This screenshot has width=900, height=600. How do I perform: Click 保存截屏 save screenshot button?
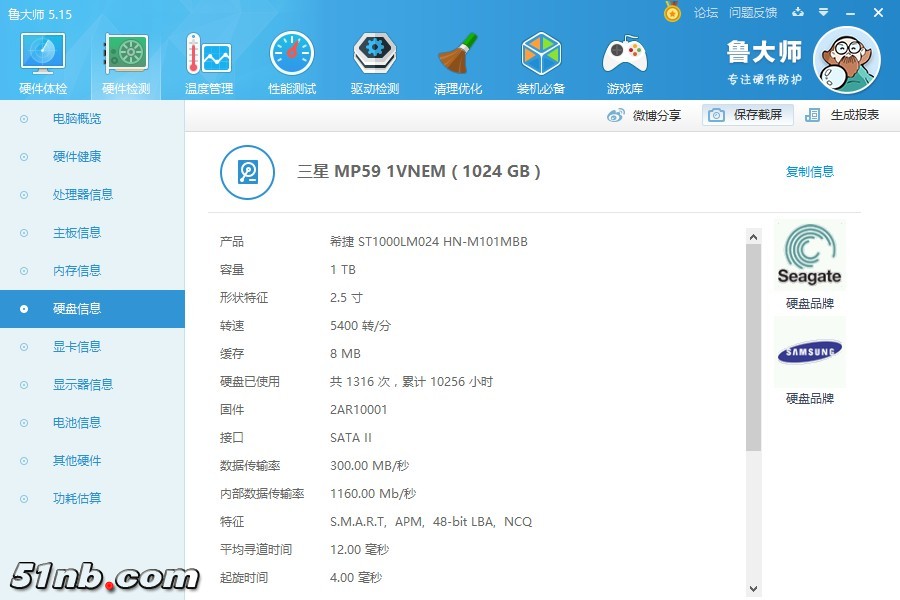pos(747,115)
